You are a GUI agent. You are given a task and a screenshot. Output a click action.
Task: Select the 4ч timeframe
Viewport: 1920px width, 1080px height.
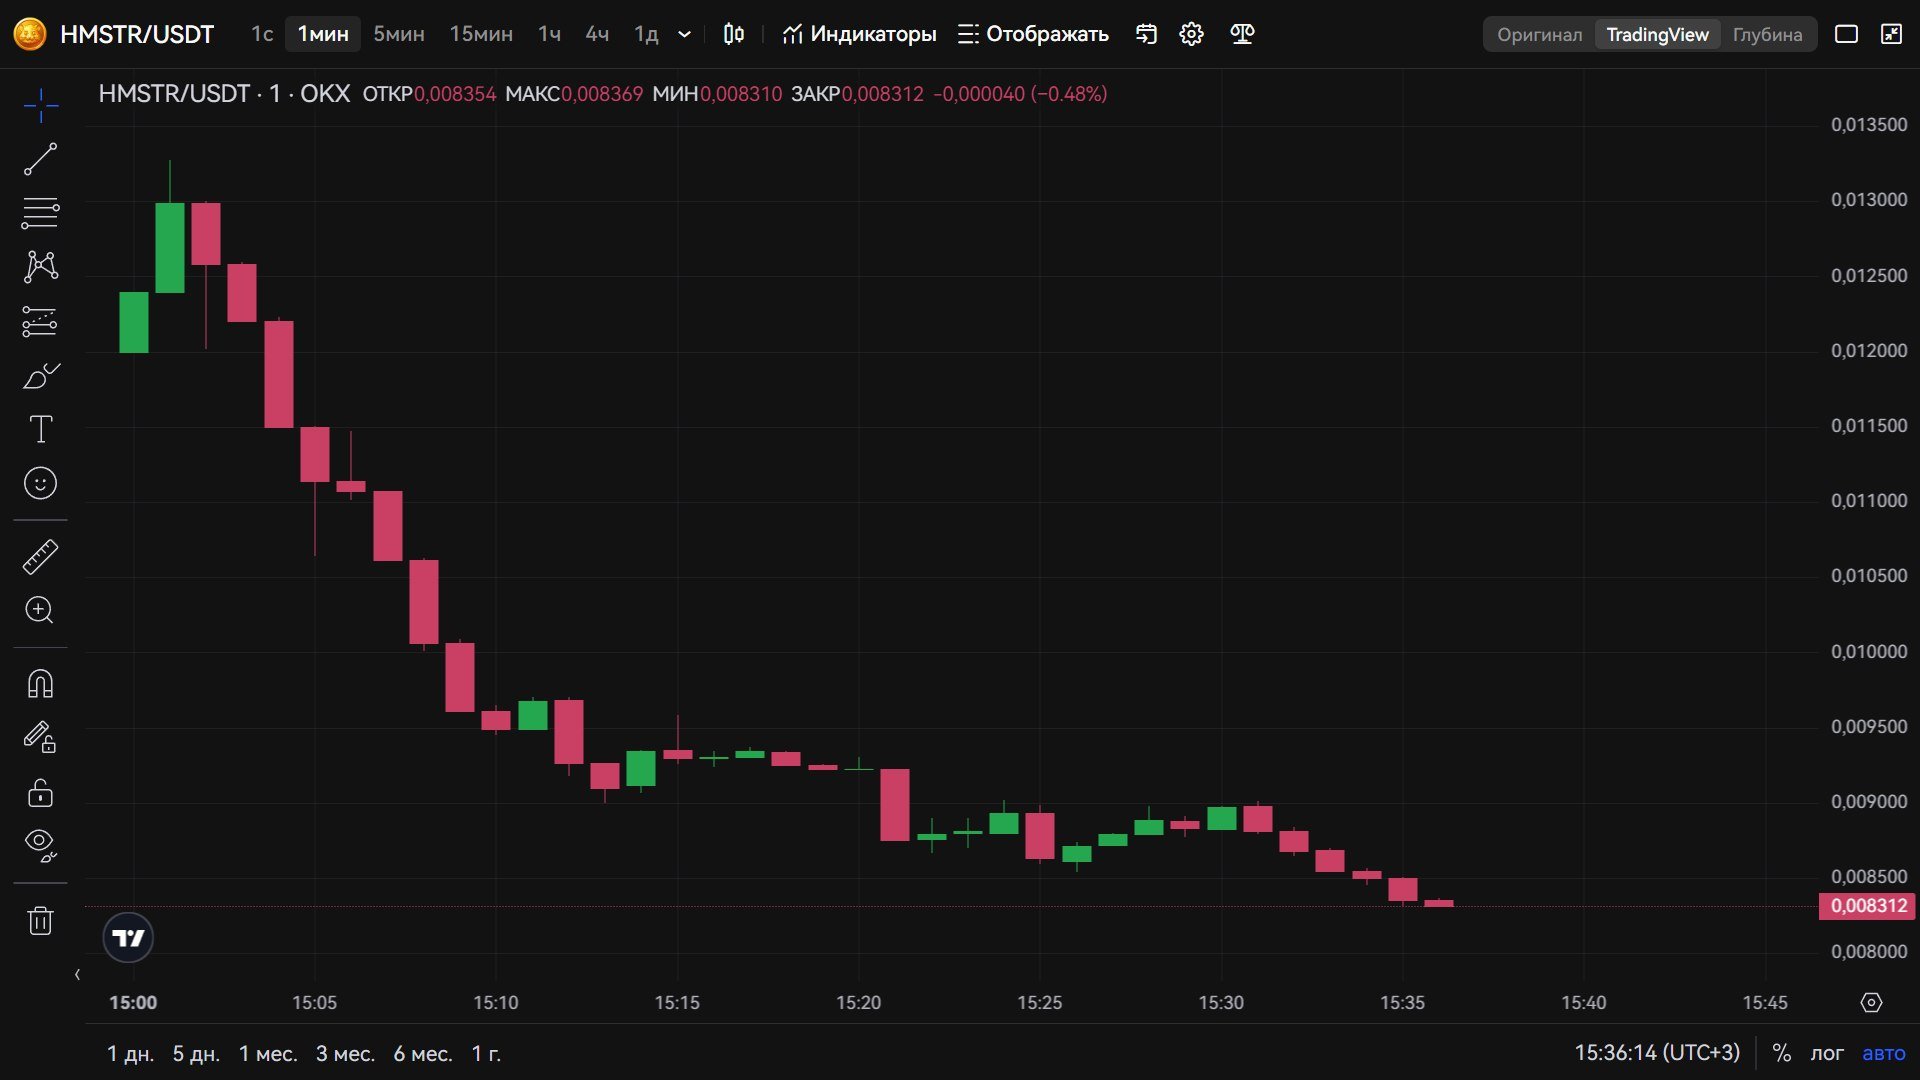(597, 34)
